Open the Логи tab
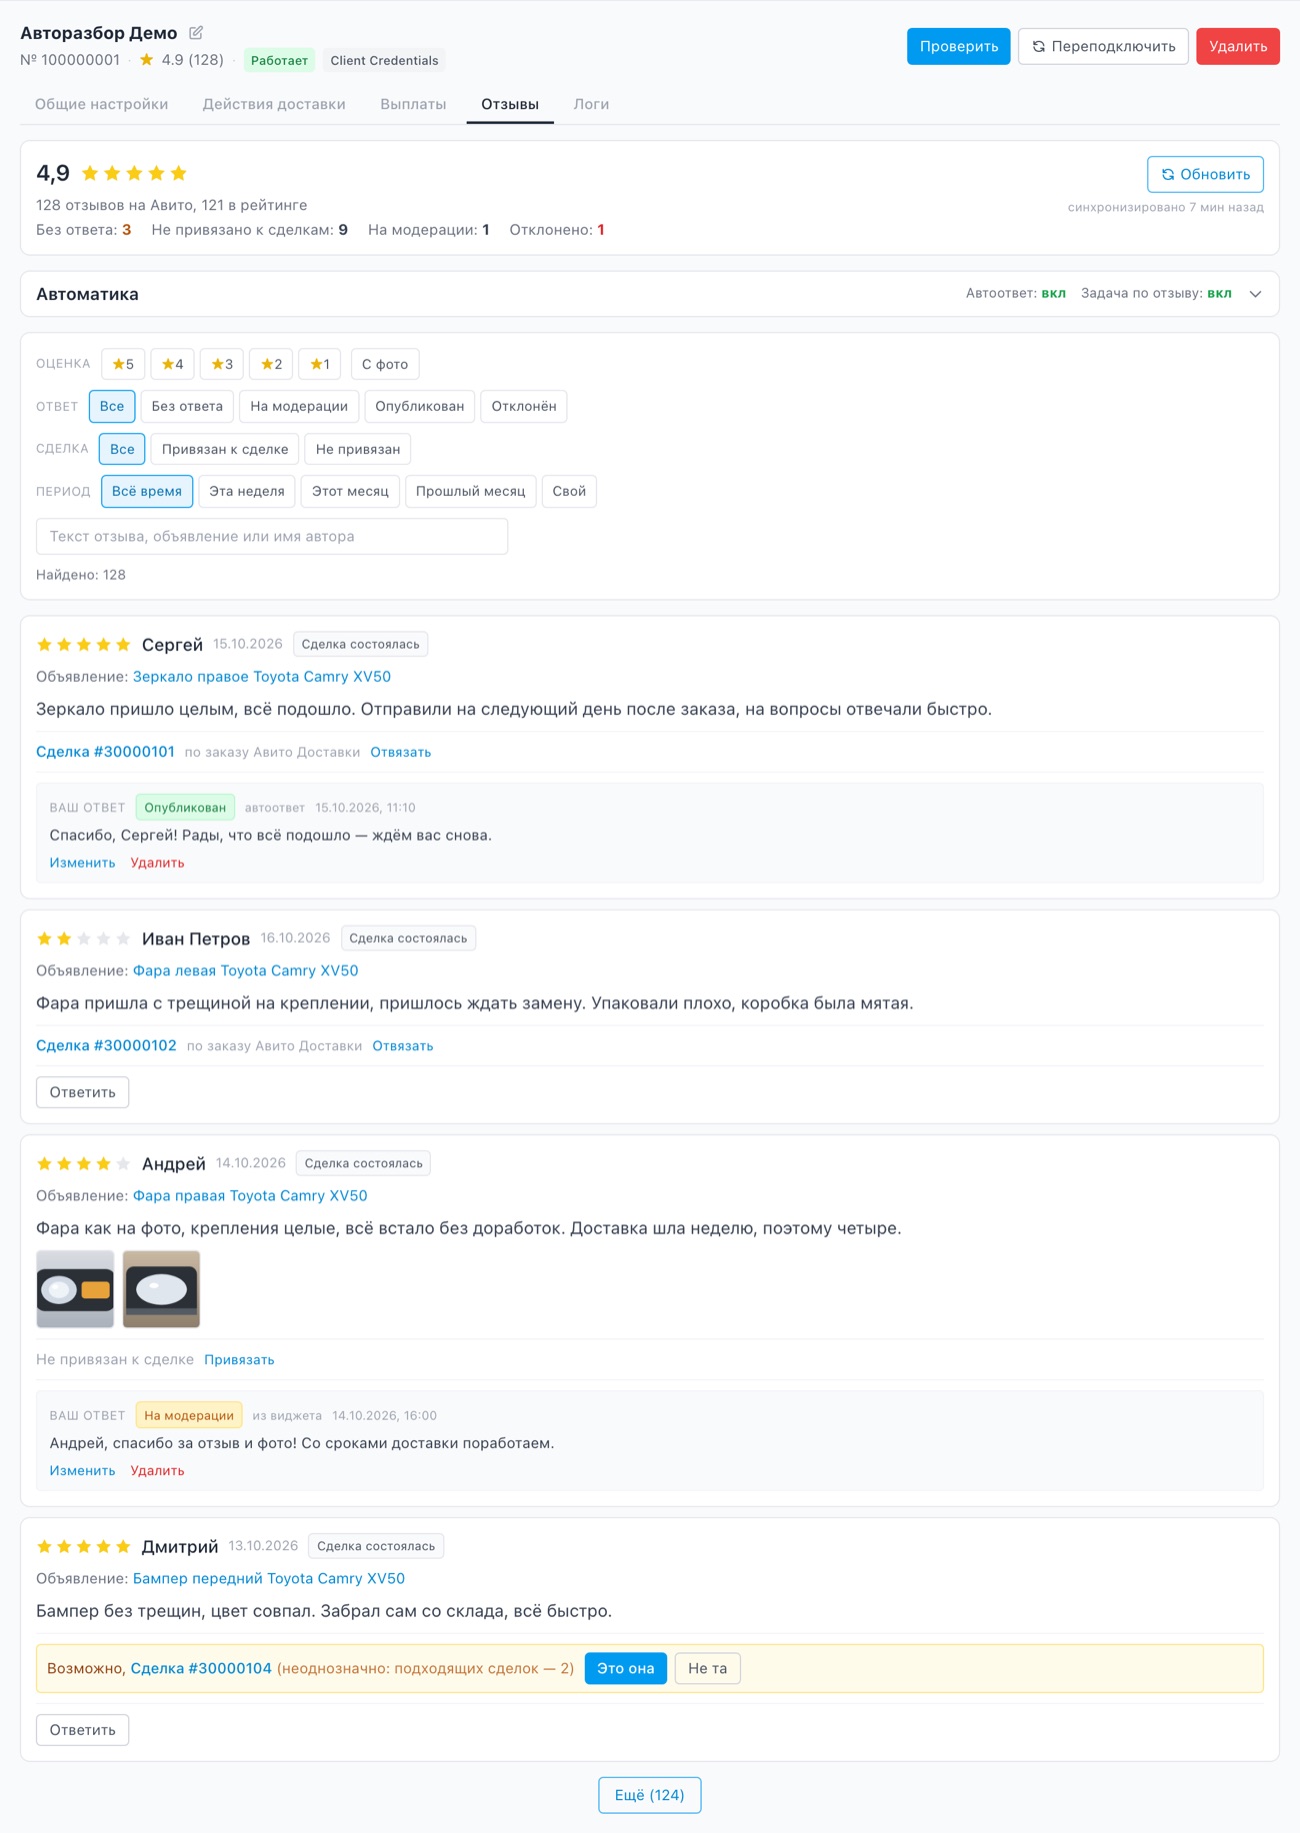 coord(591,104)
